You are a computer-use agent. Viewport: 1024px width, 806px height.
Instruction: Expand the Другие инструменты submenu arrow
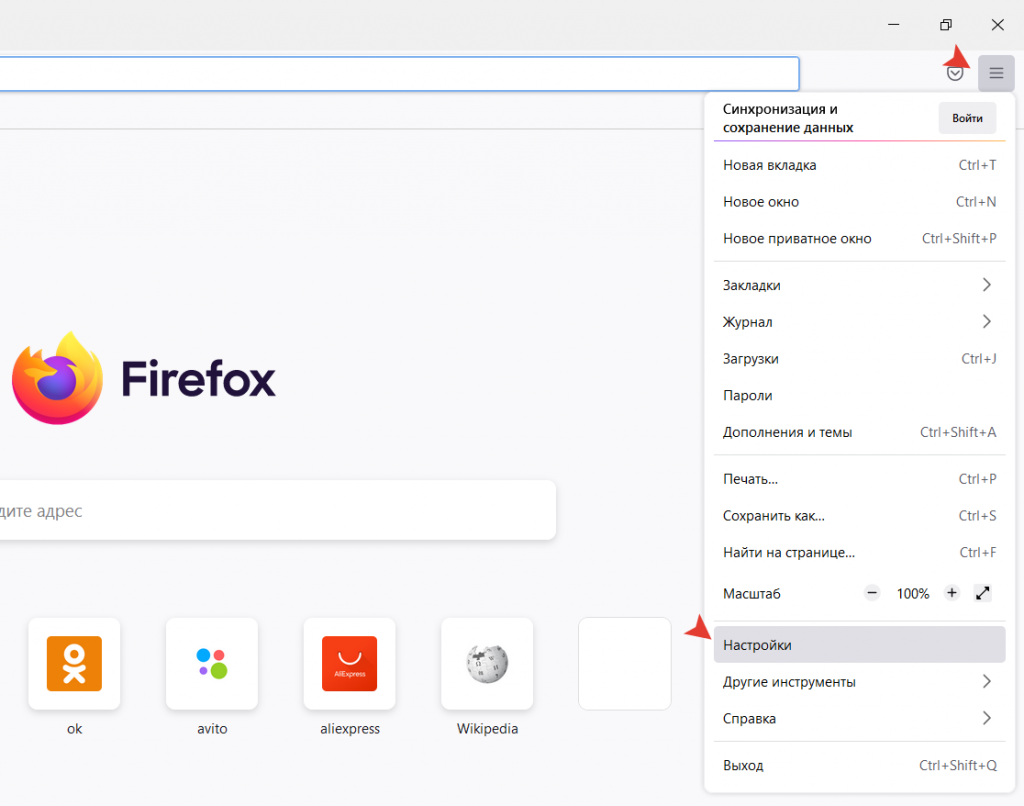point(986,681)
